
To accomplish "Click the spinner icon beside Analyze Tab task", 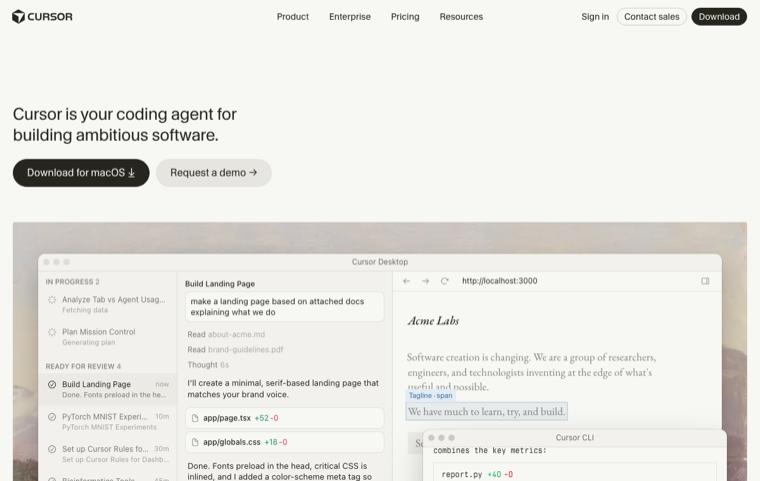I will (52, 300).
